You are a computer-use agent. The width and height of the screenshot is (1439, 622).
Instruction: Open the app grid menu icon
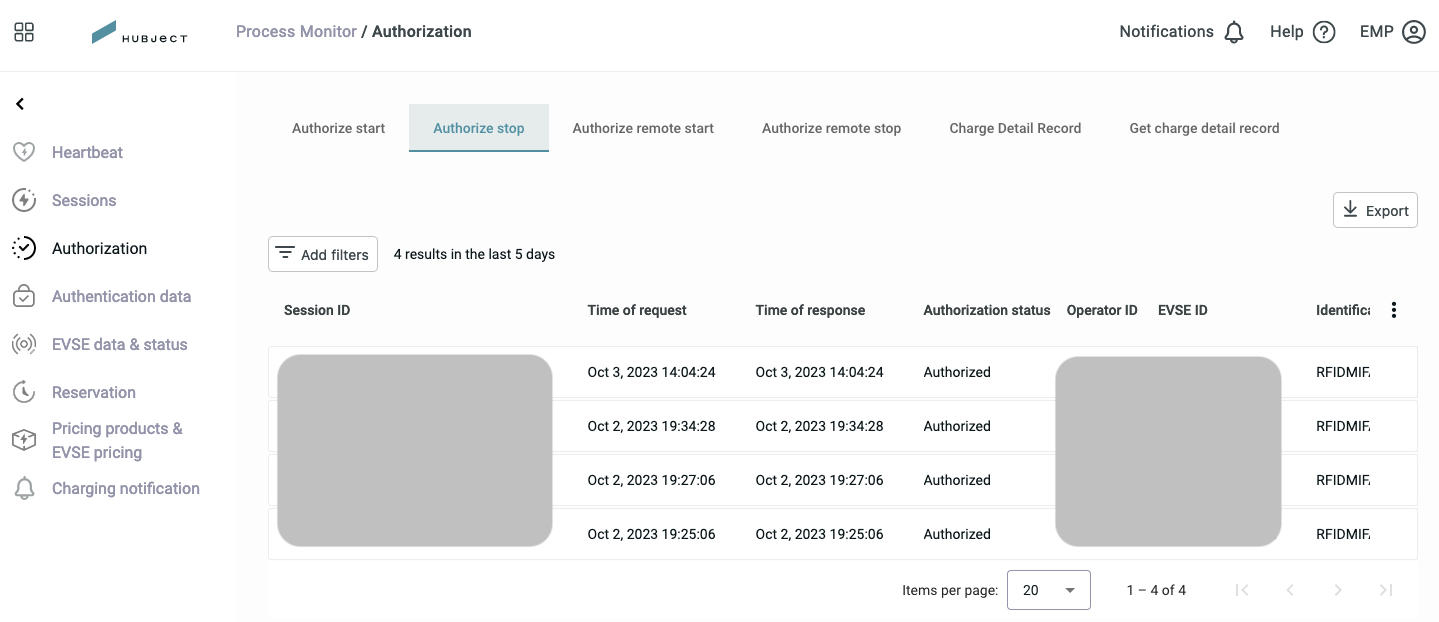click(24, 32)
